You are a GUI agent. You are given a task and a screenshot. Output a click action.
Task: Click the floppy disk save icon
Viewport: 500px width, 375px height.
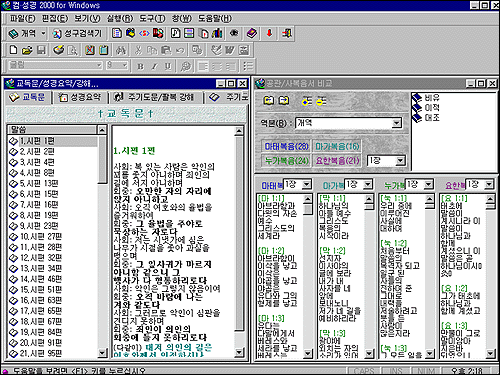point(41,50)
